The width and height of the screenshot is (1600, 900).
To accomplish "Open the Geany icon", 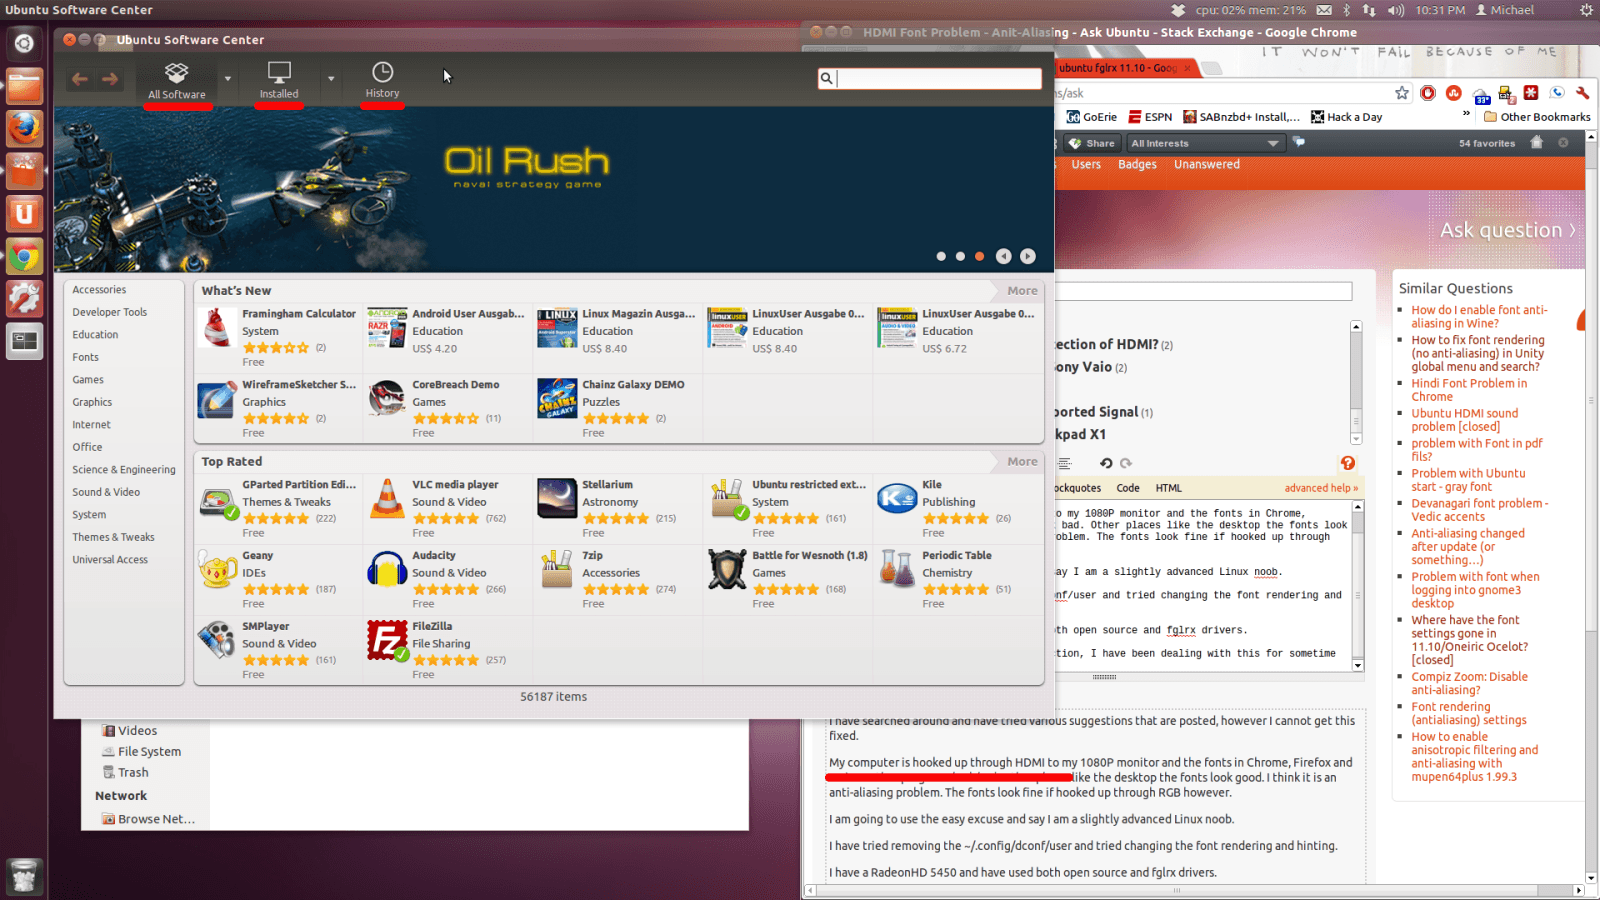I will [217, 570].
